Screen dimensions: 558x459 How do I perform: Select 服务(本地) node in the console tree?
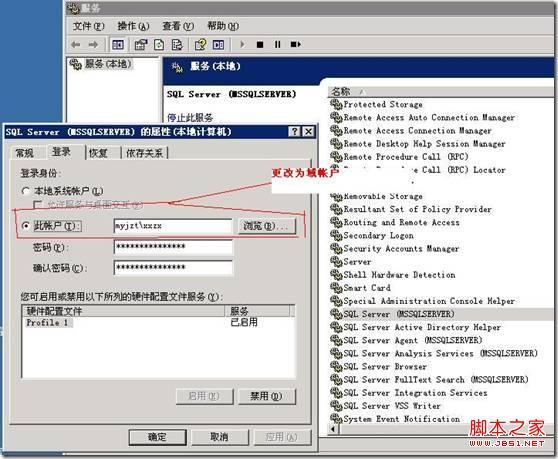(101, 64)
